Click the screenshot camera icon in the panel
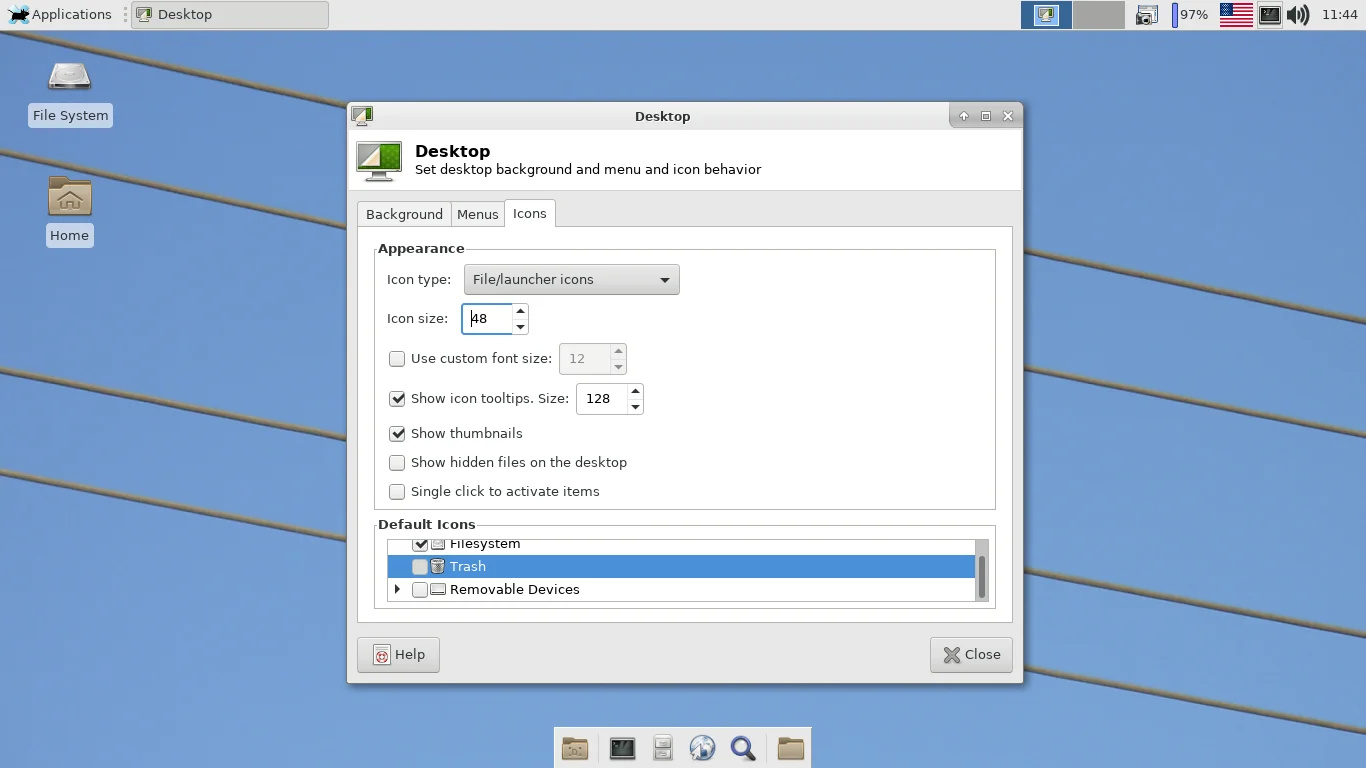Image resolution: width=1366 pixels, height=768 pixels. point(1147,15)
